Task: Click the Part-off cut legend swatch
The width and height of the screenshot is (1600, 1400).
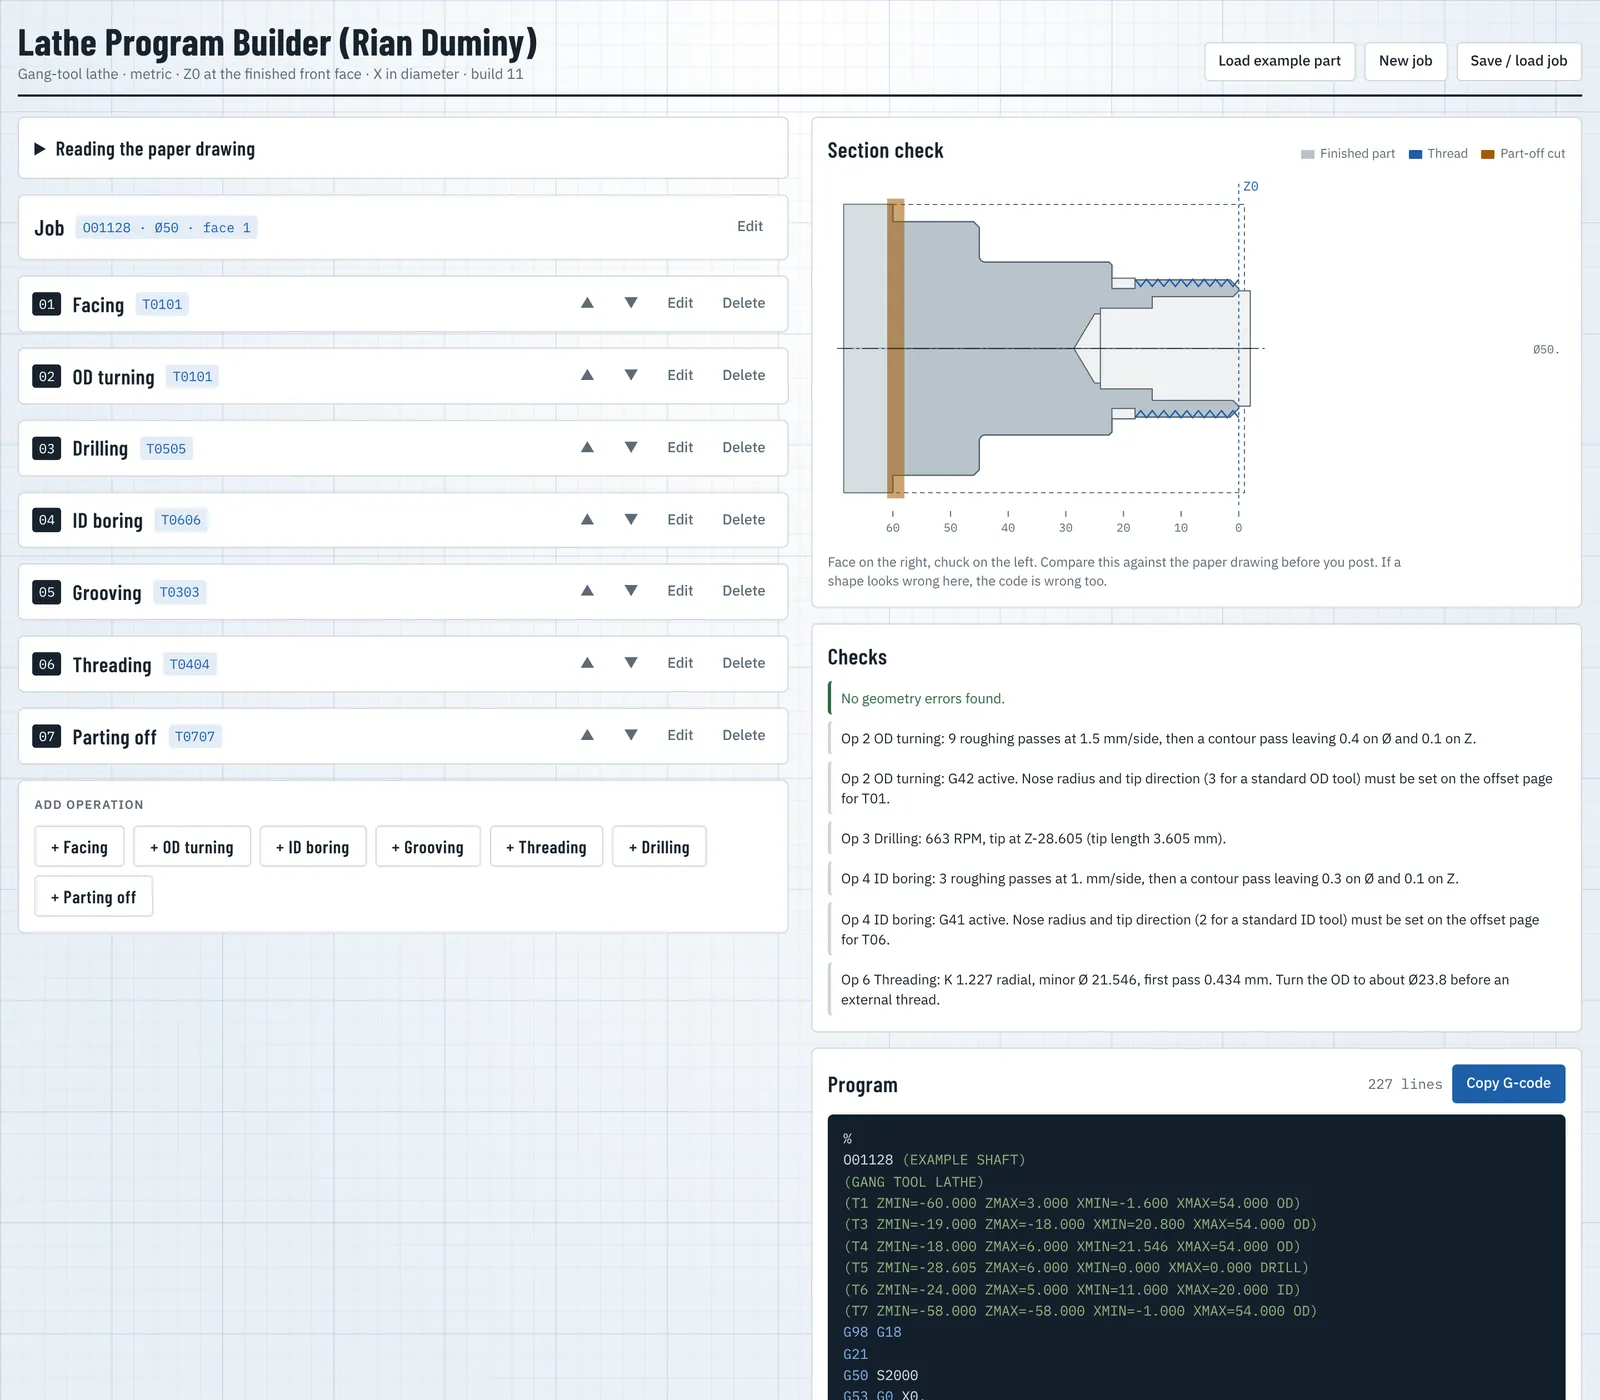Action: coord(1487,154)
